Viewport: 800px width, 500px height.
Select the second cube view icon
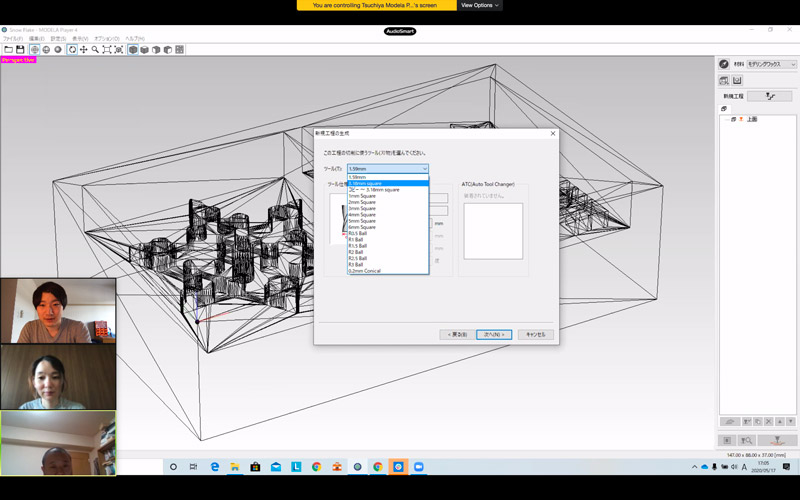click(x=144, y=49)
